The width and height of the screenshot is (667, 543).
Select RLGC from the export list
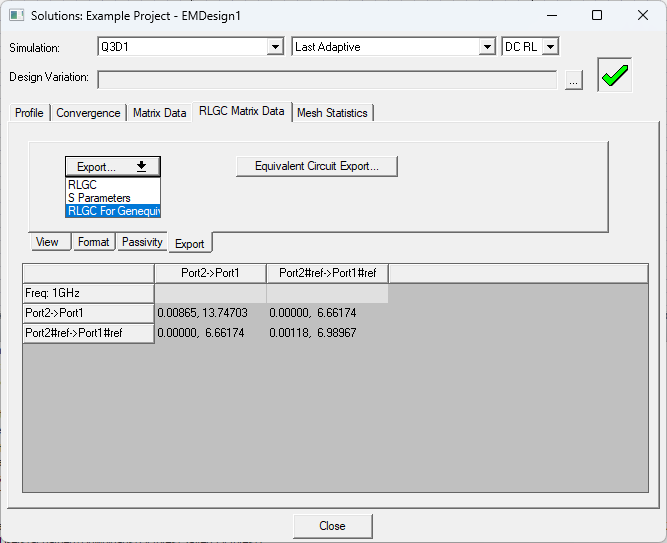click(x=83, y=185)
